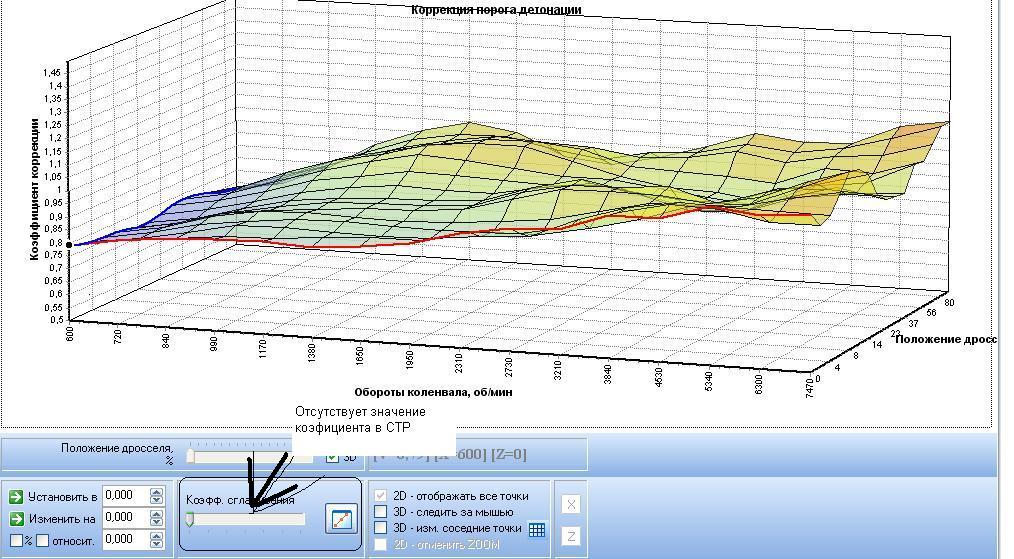Screen dimensions: 1014x559
Task: Click the RPM axis label 4530
Action: 658,377
